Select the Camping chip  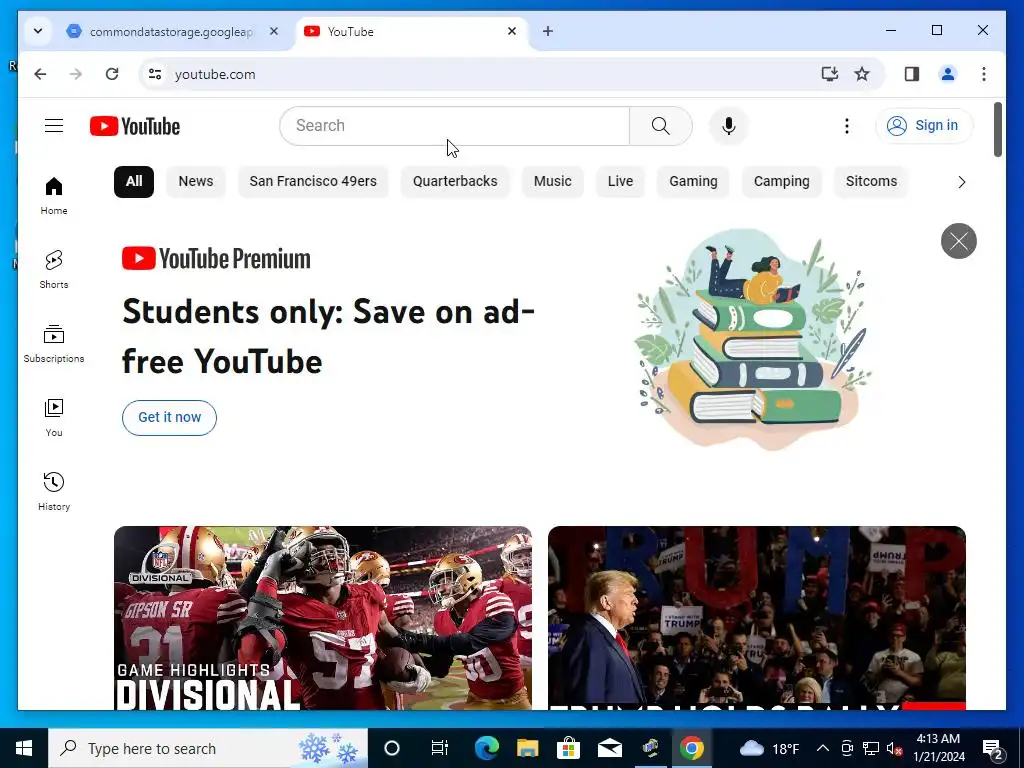pyautogui.click(x=782, y=182)
